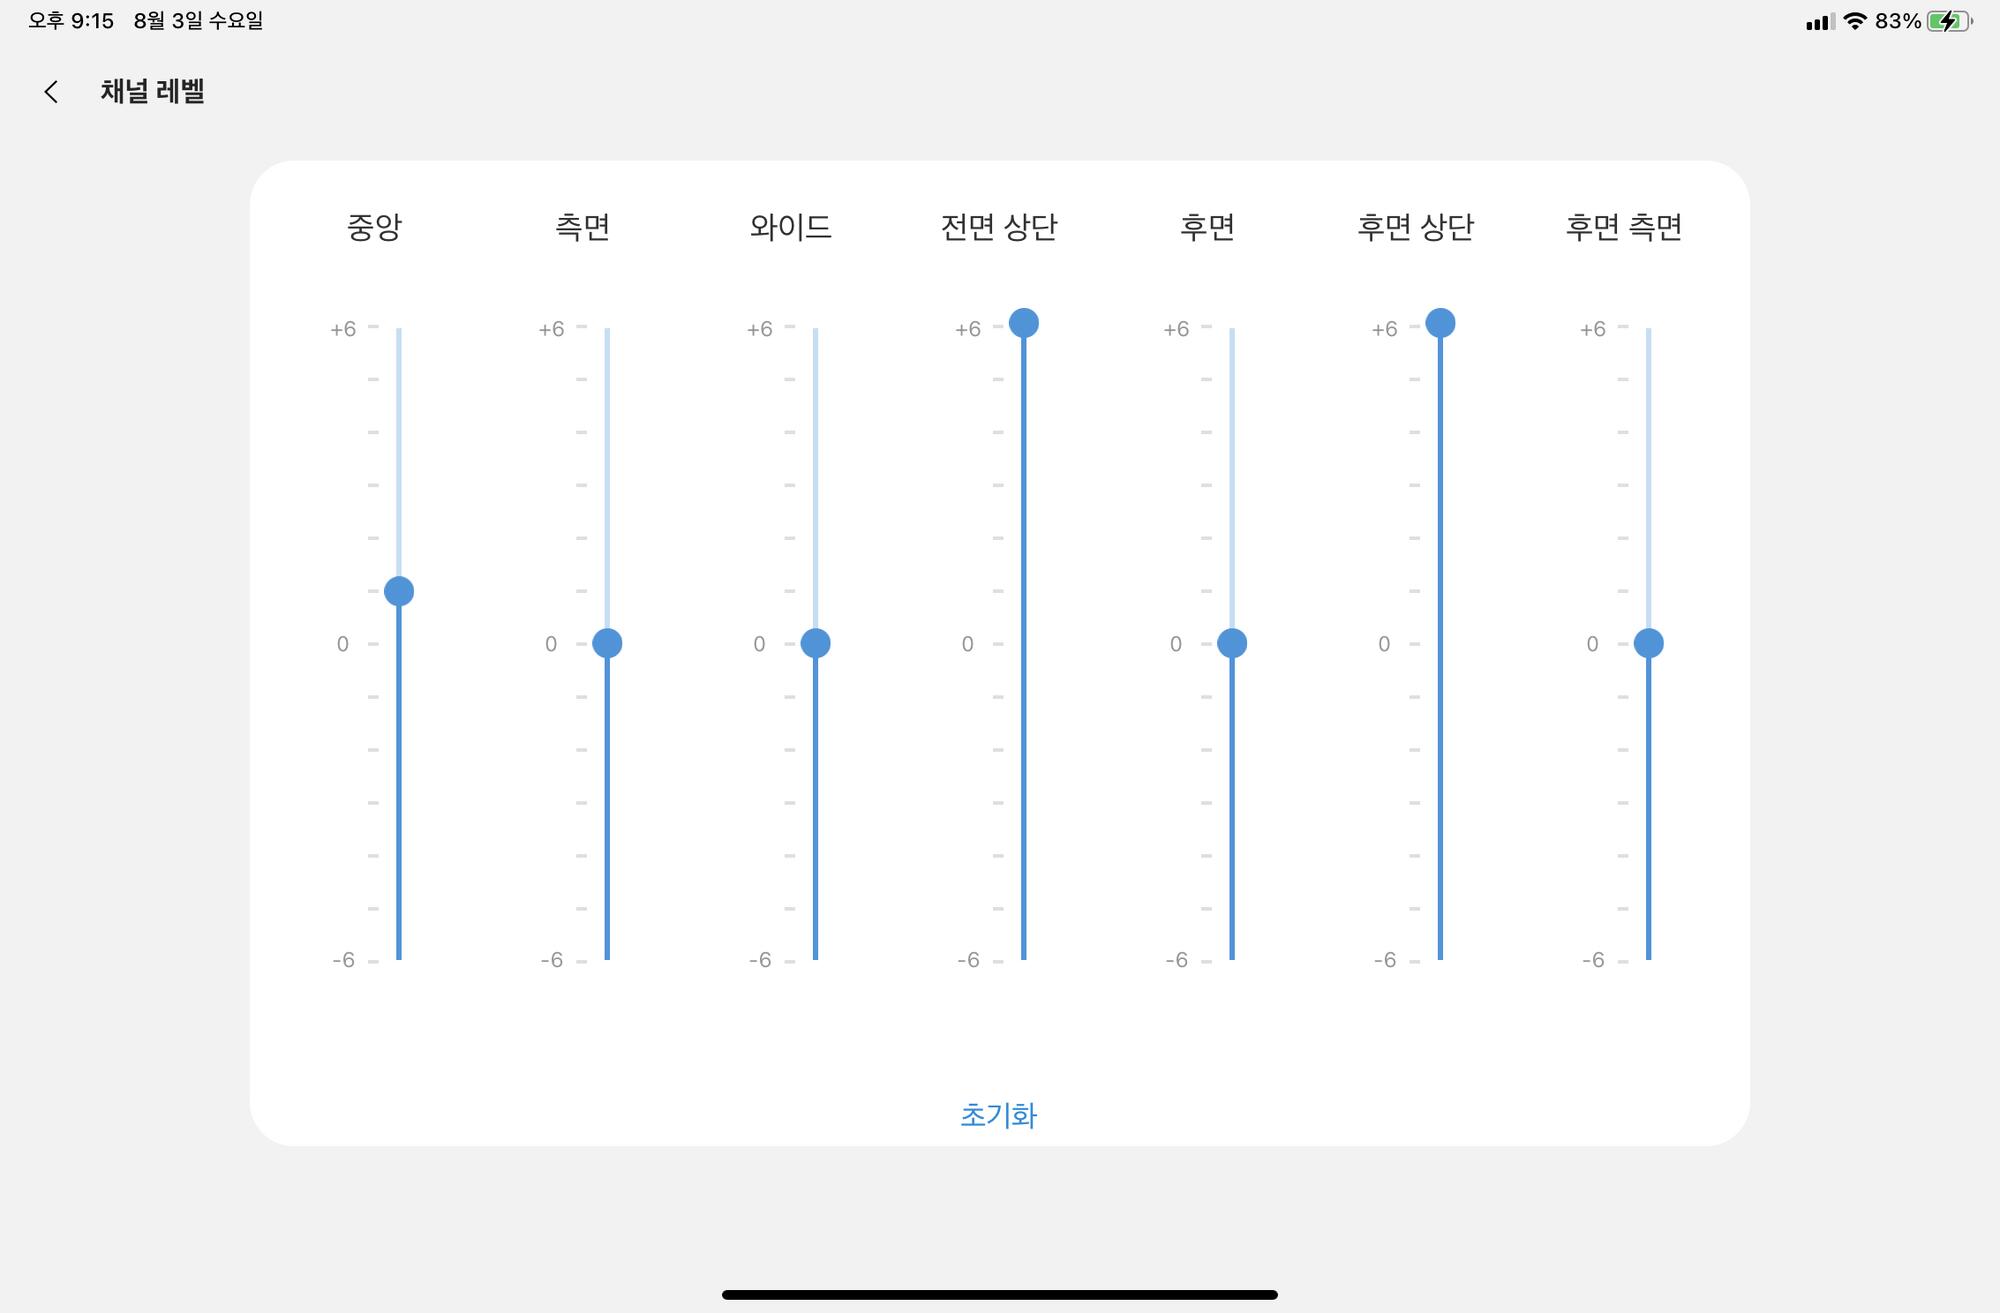Click the 전면 상단 slider knob
This screenshot has width=2000, height=1313.
coord(1023,323)
